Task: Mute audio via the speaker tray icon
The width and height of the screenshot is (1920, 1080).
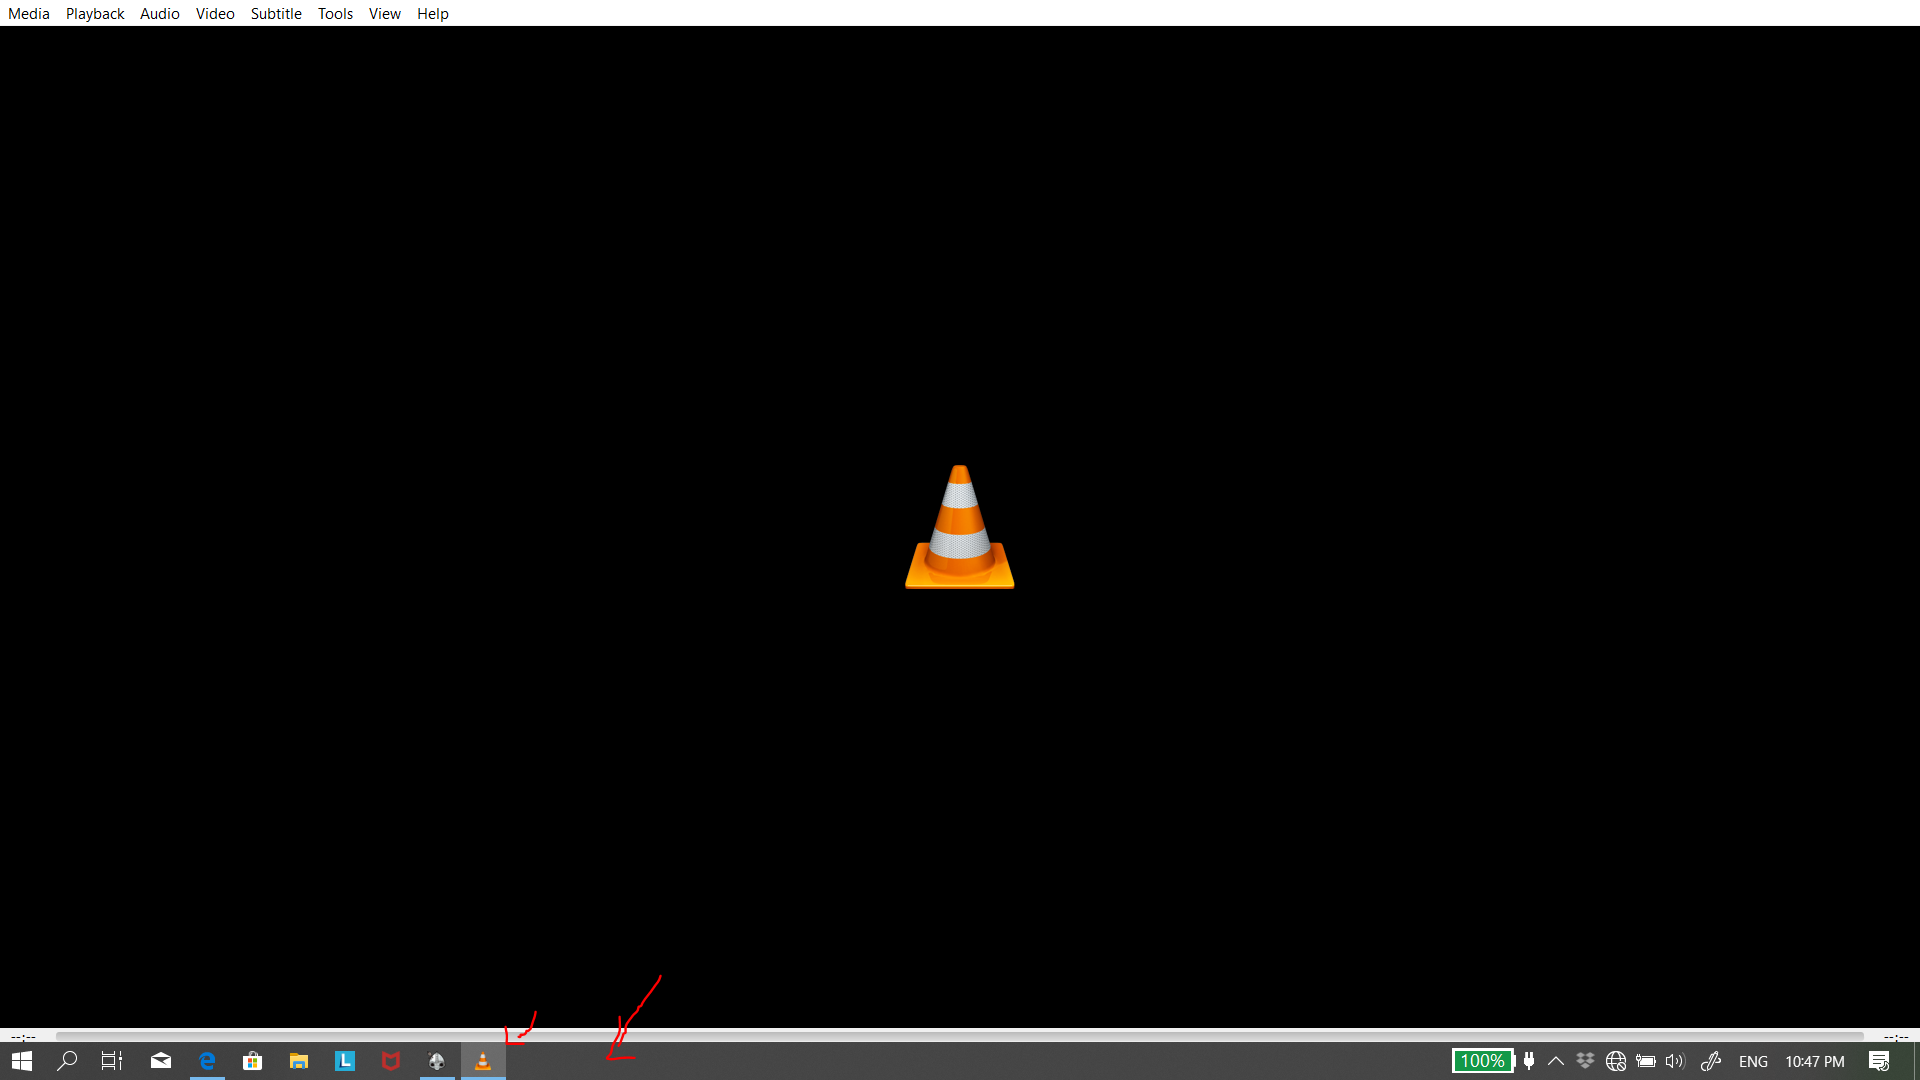Action: point(1675,1061)
